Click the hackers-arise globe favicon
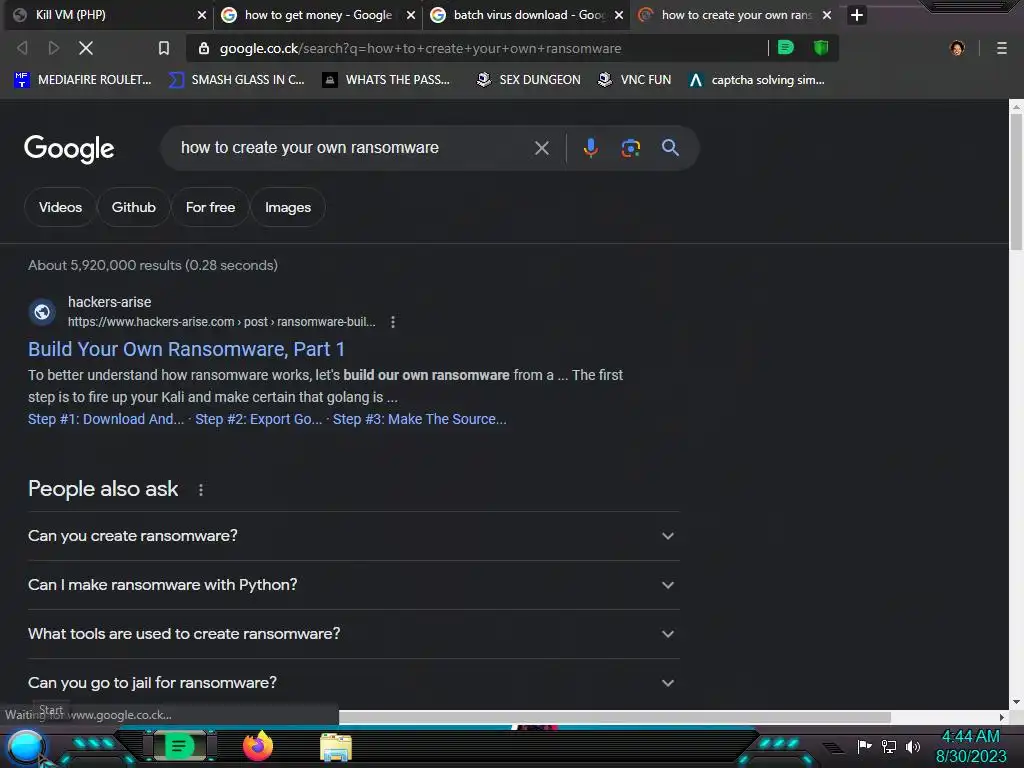 (x=42, y=312)
